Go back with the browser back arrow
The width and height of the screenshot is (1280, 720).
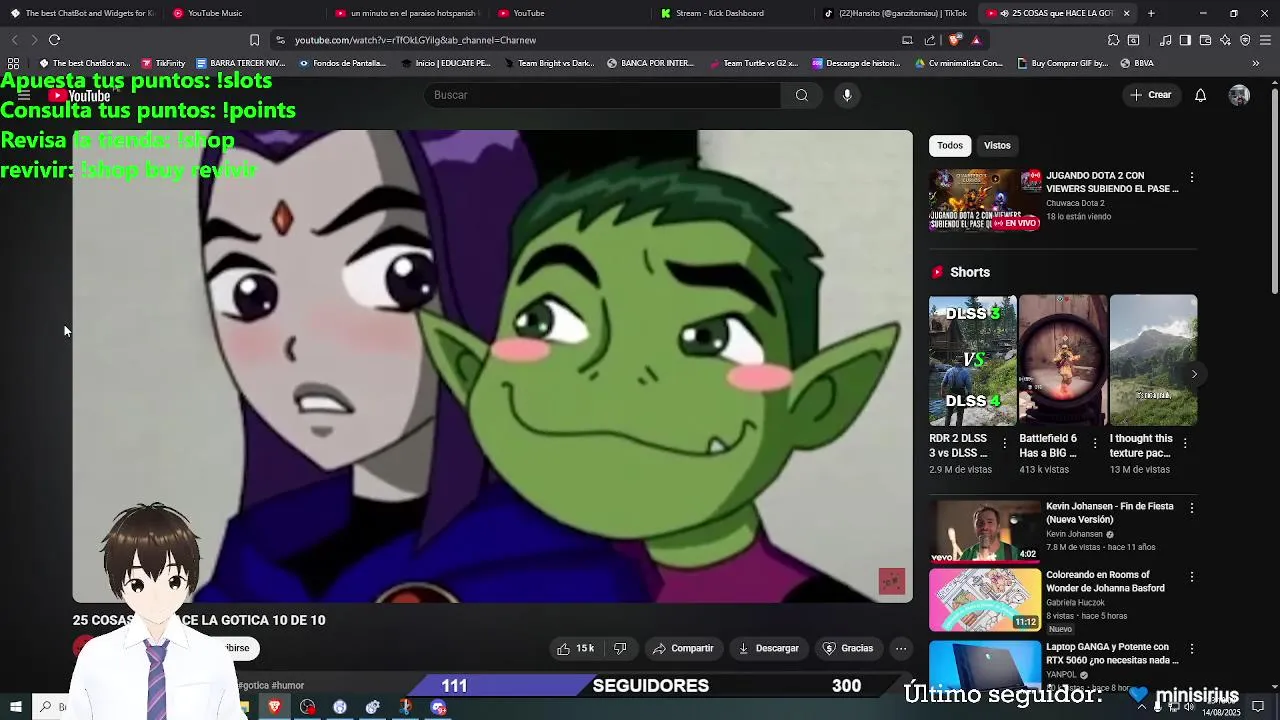[x=14, y=40]
